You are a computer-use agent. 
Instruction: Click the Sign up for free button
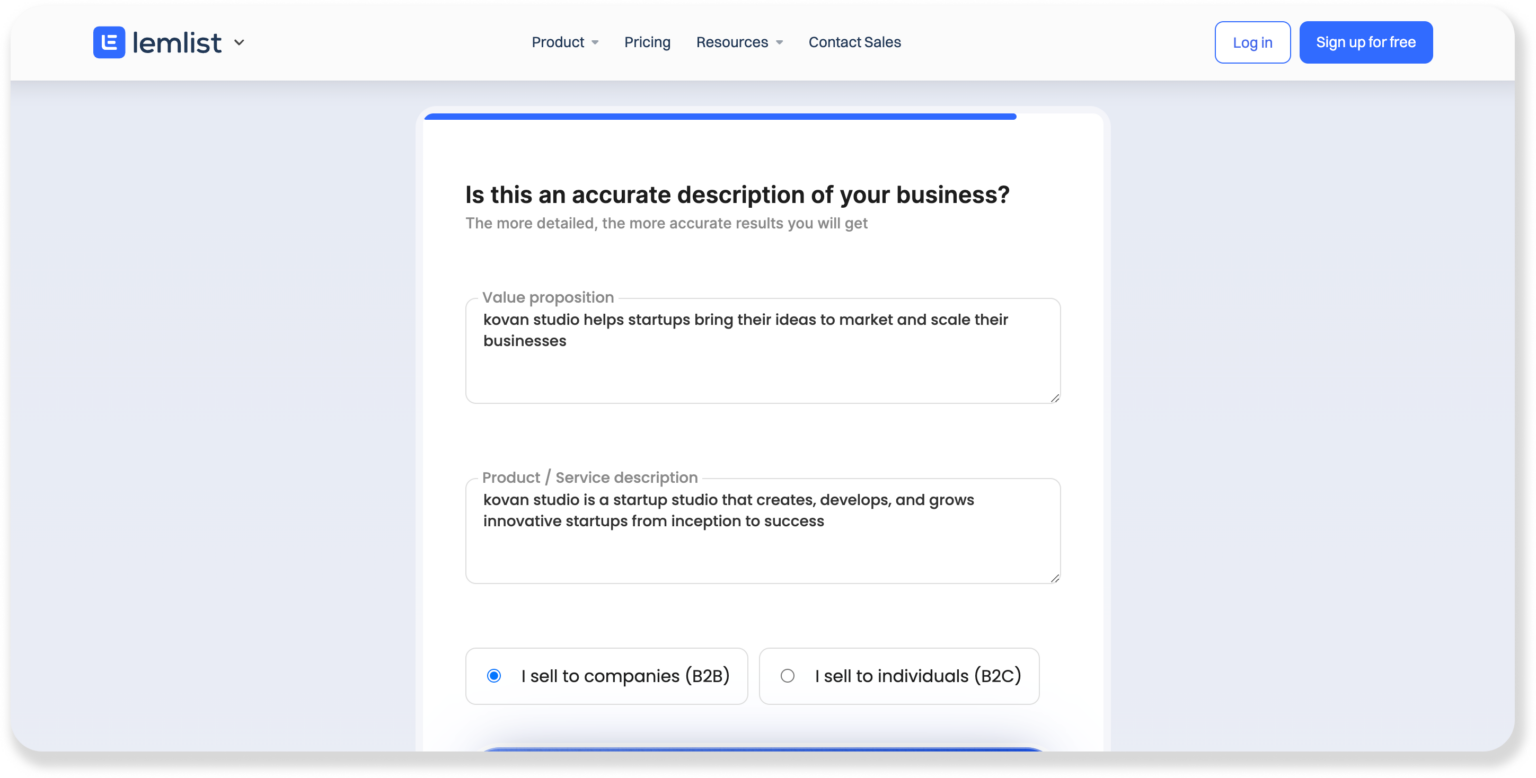(1366, 42)
